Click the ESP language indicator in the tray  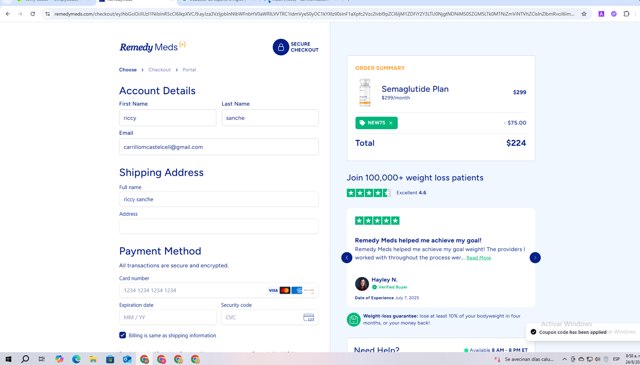point(616,359)
